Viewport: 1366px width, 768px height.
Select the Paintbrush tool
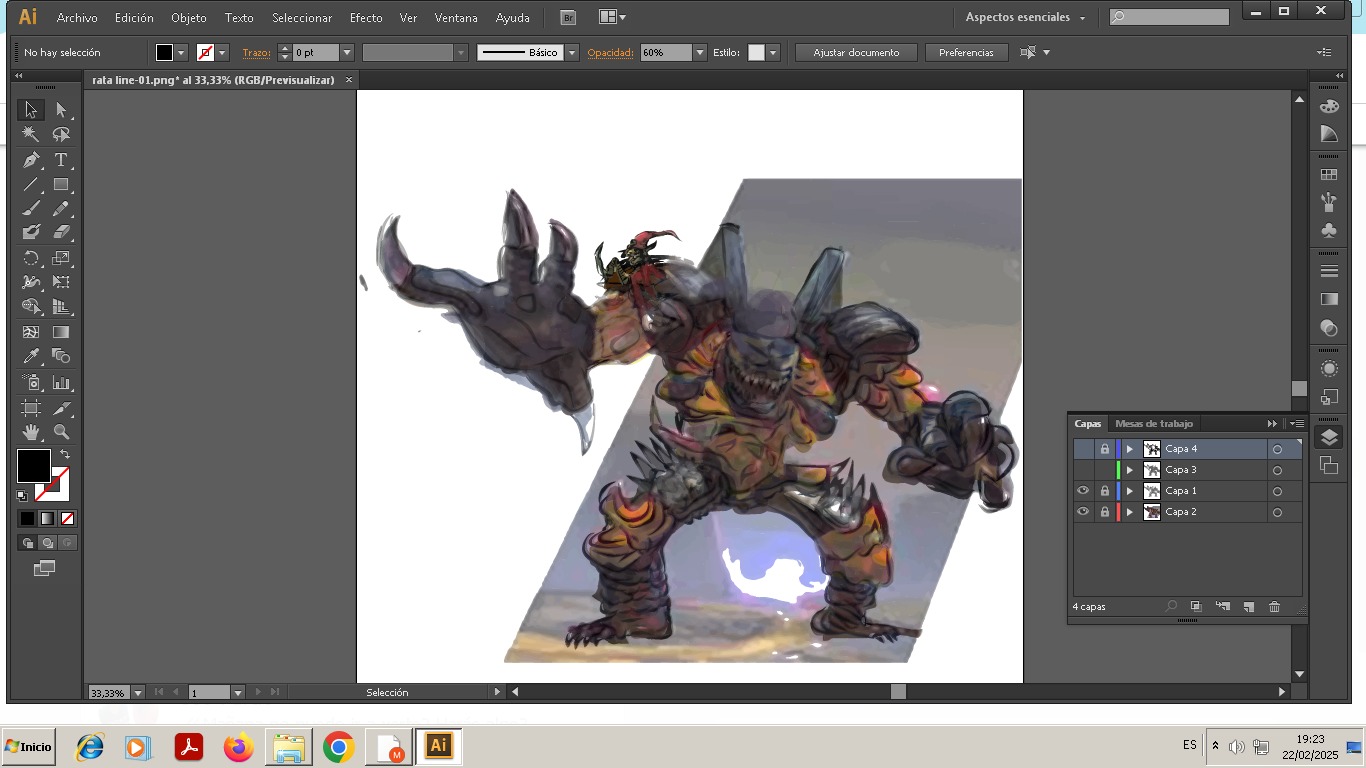pyautogui.click(x=31, y=209)
